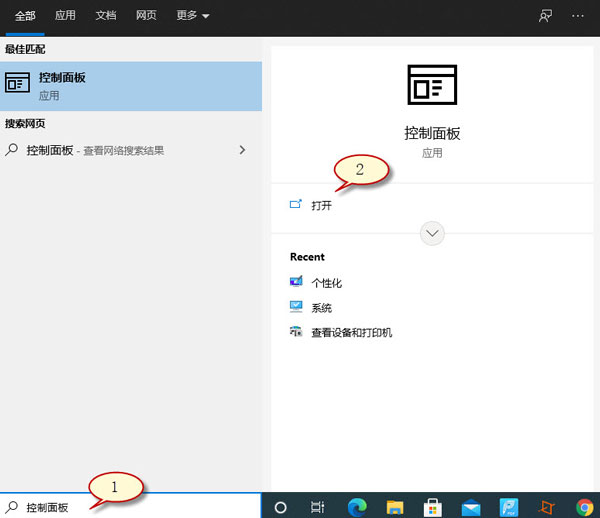Screen dimensions: 600x518
Task: Click 打开 to open Control Panel
Action: pyautogui.click(x=321, y=205)
